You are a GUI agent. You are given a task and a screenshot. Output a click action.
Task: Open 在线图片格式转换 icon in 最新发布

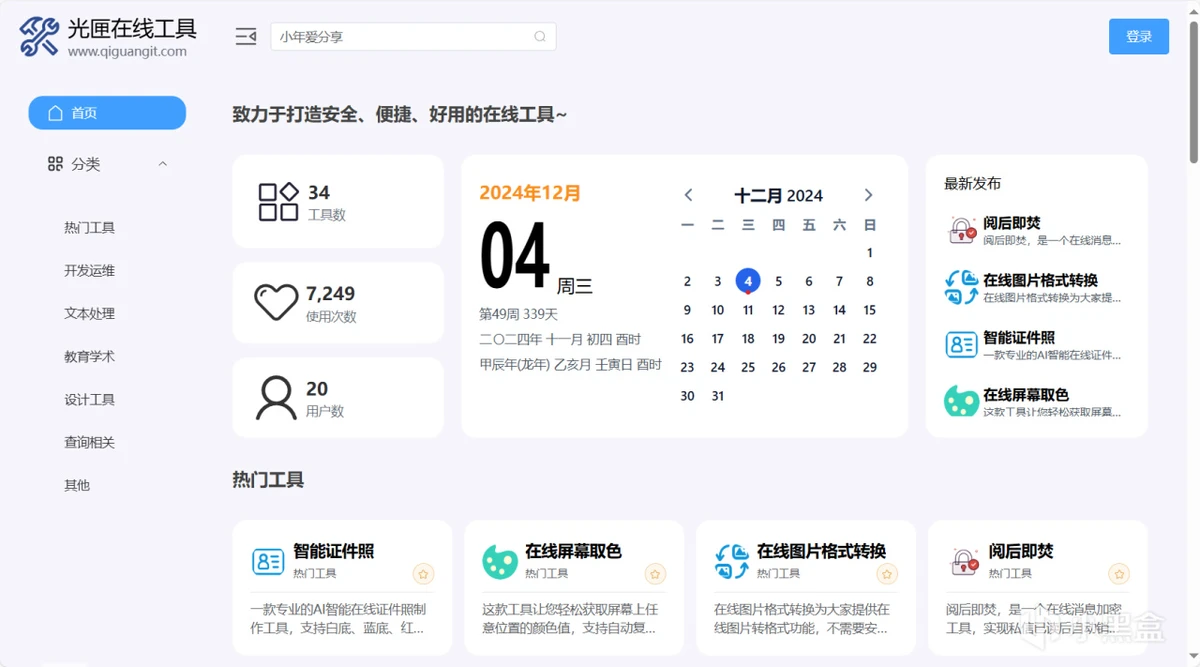[x=961, y=288]
